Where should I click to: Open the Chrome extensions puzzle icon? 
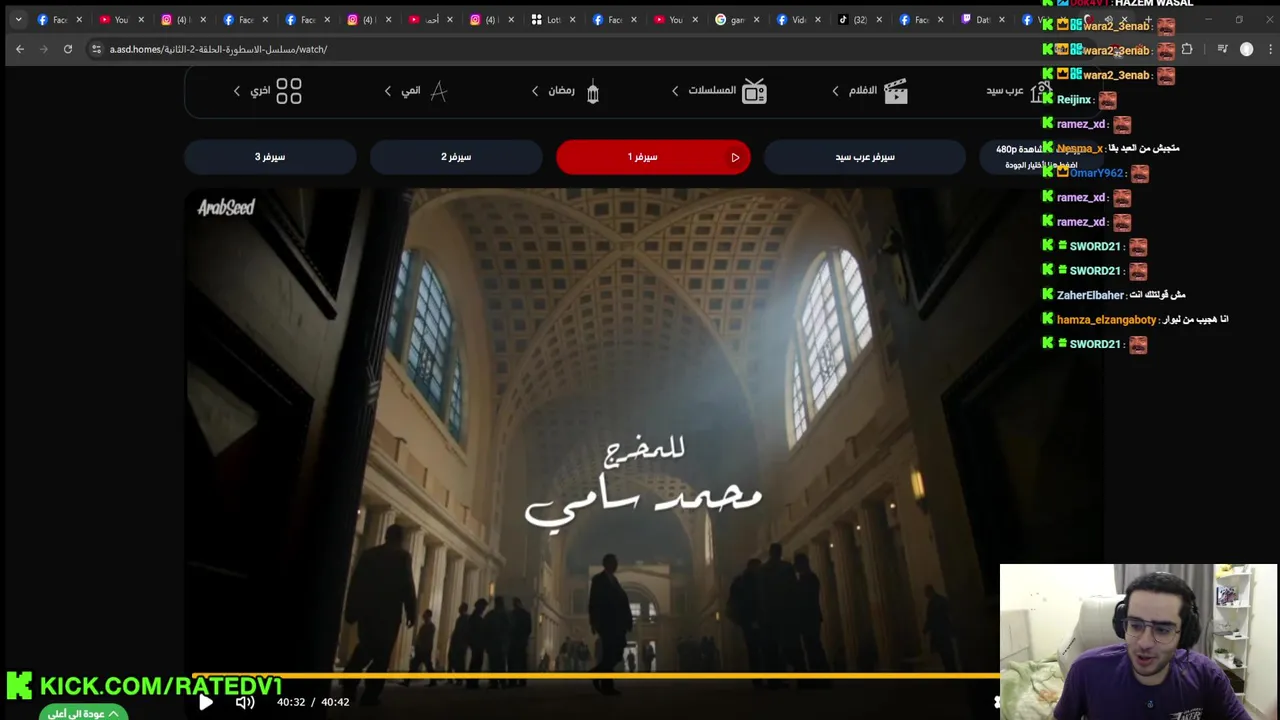[x=1187, y=49]
